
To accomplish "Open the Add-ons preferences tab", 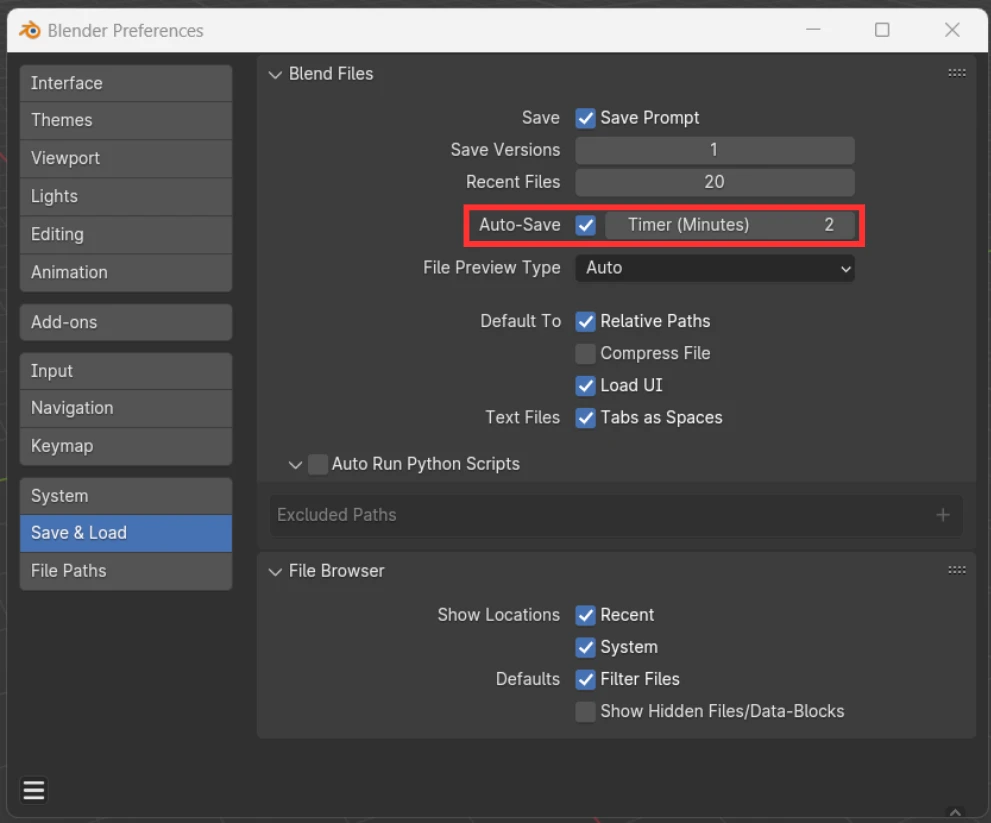I will [x=126, y=322].
